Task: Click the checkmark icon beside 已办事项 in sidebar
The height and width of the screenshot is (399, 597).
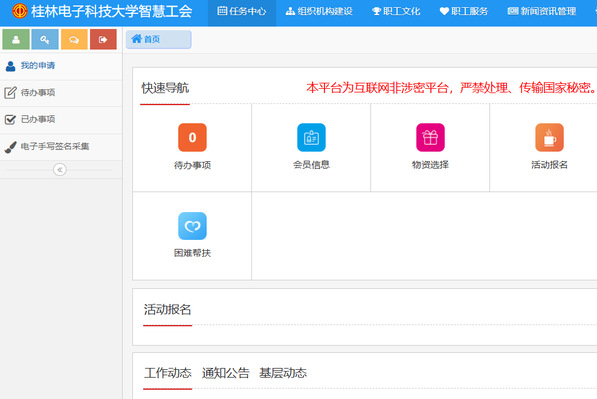Action: [x=10, y=120]
